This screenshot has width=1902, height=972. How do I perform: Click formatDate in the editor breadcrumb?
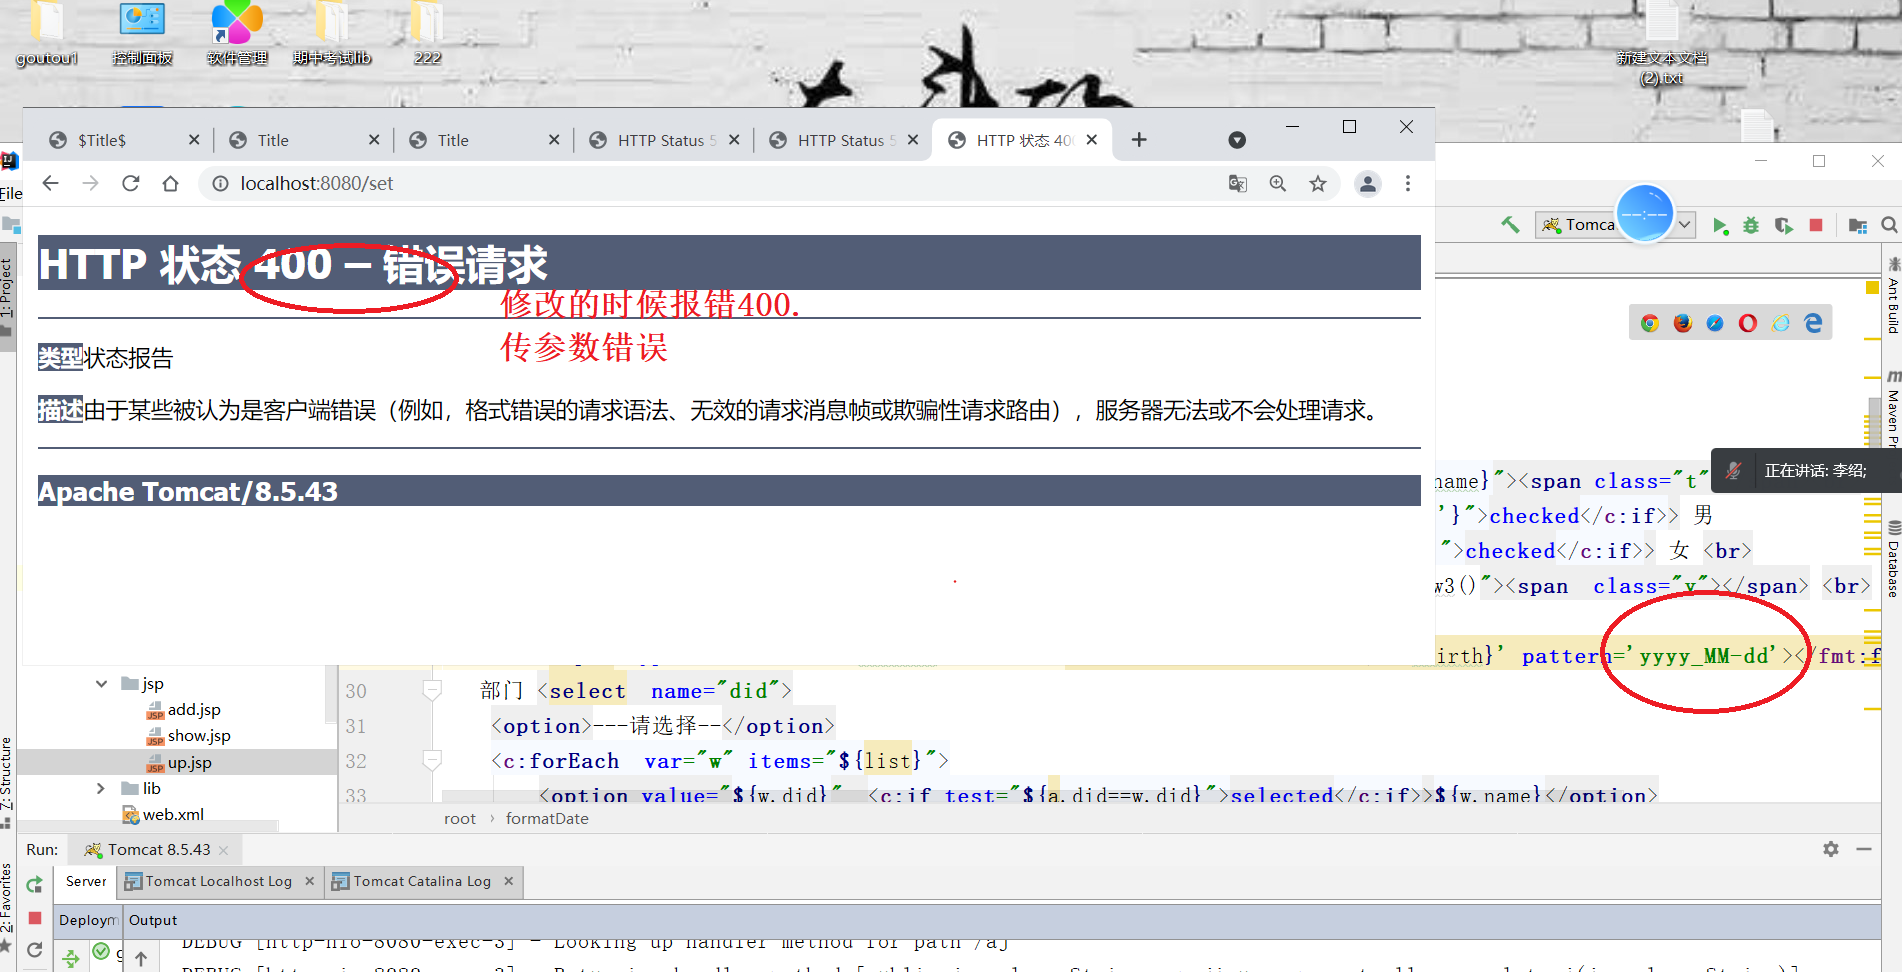[x=547, y=818]
